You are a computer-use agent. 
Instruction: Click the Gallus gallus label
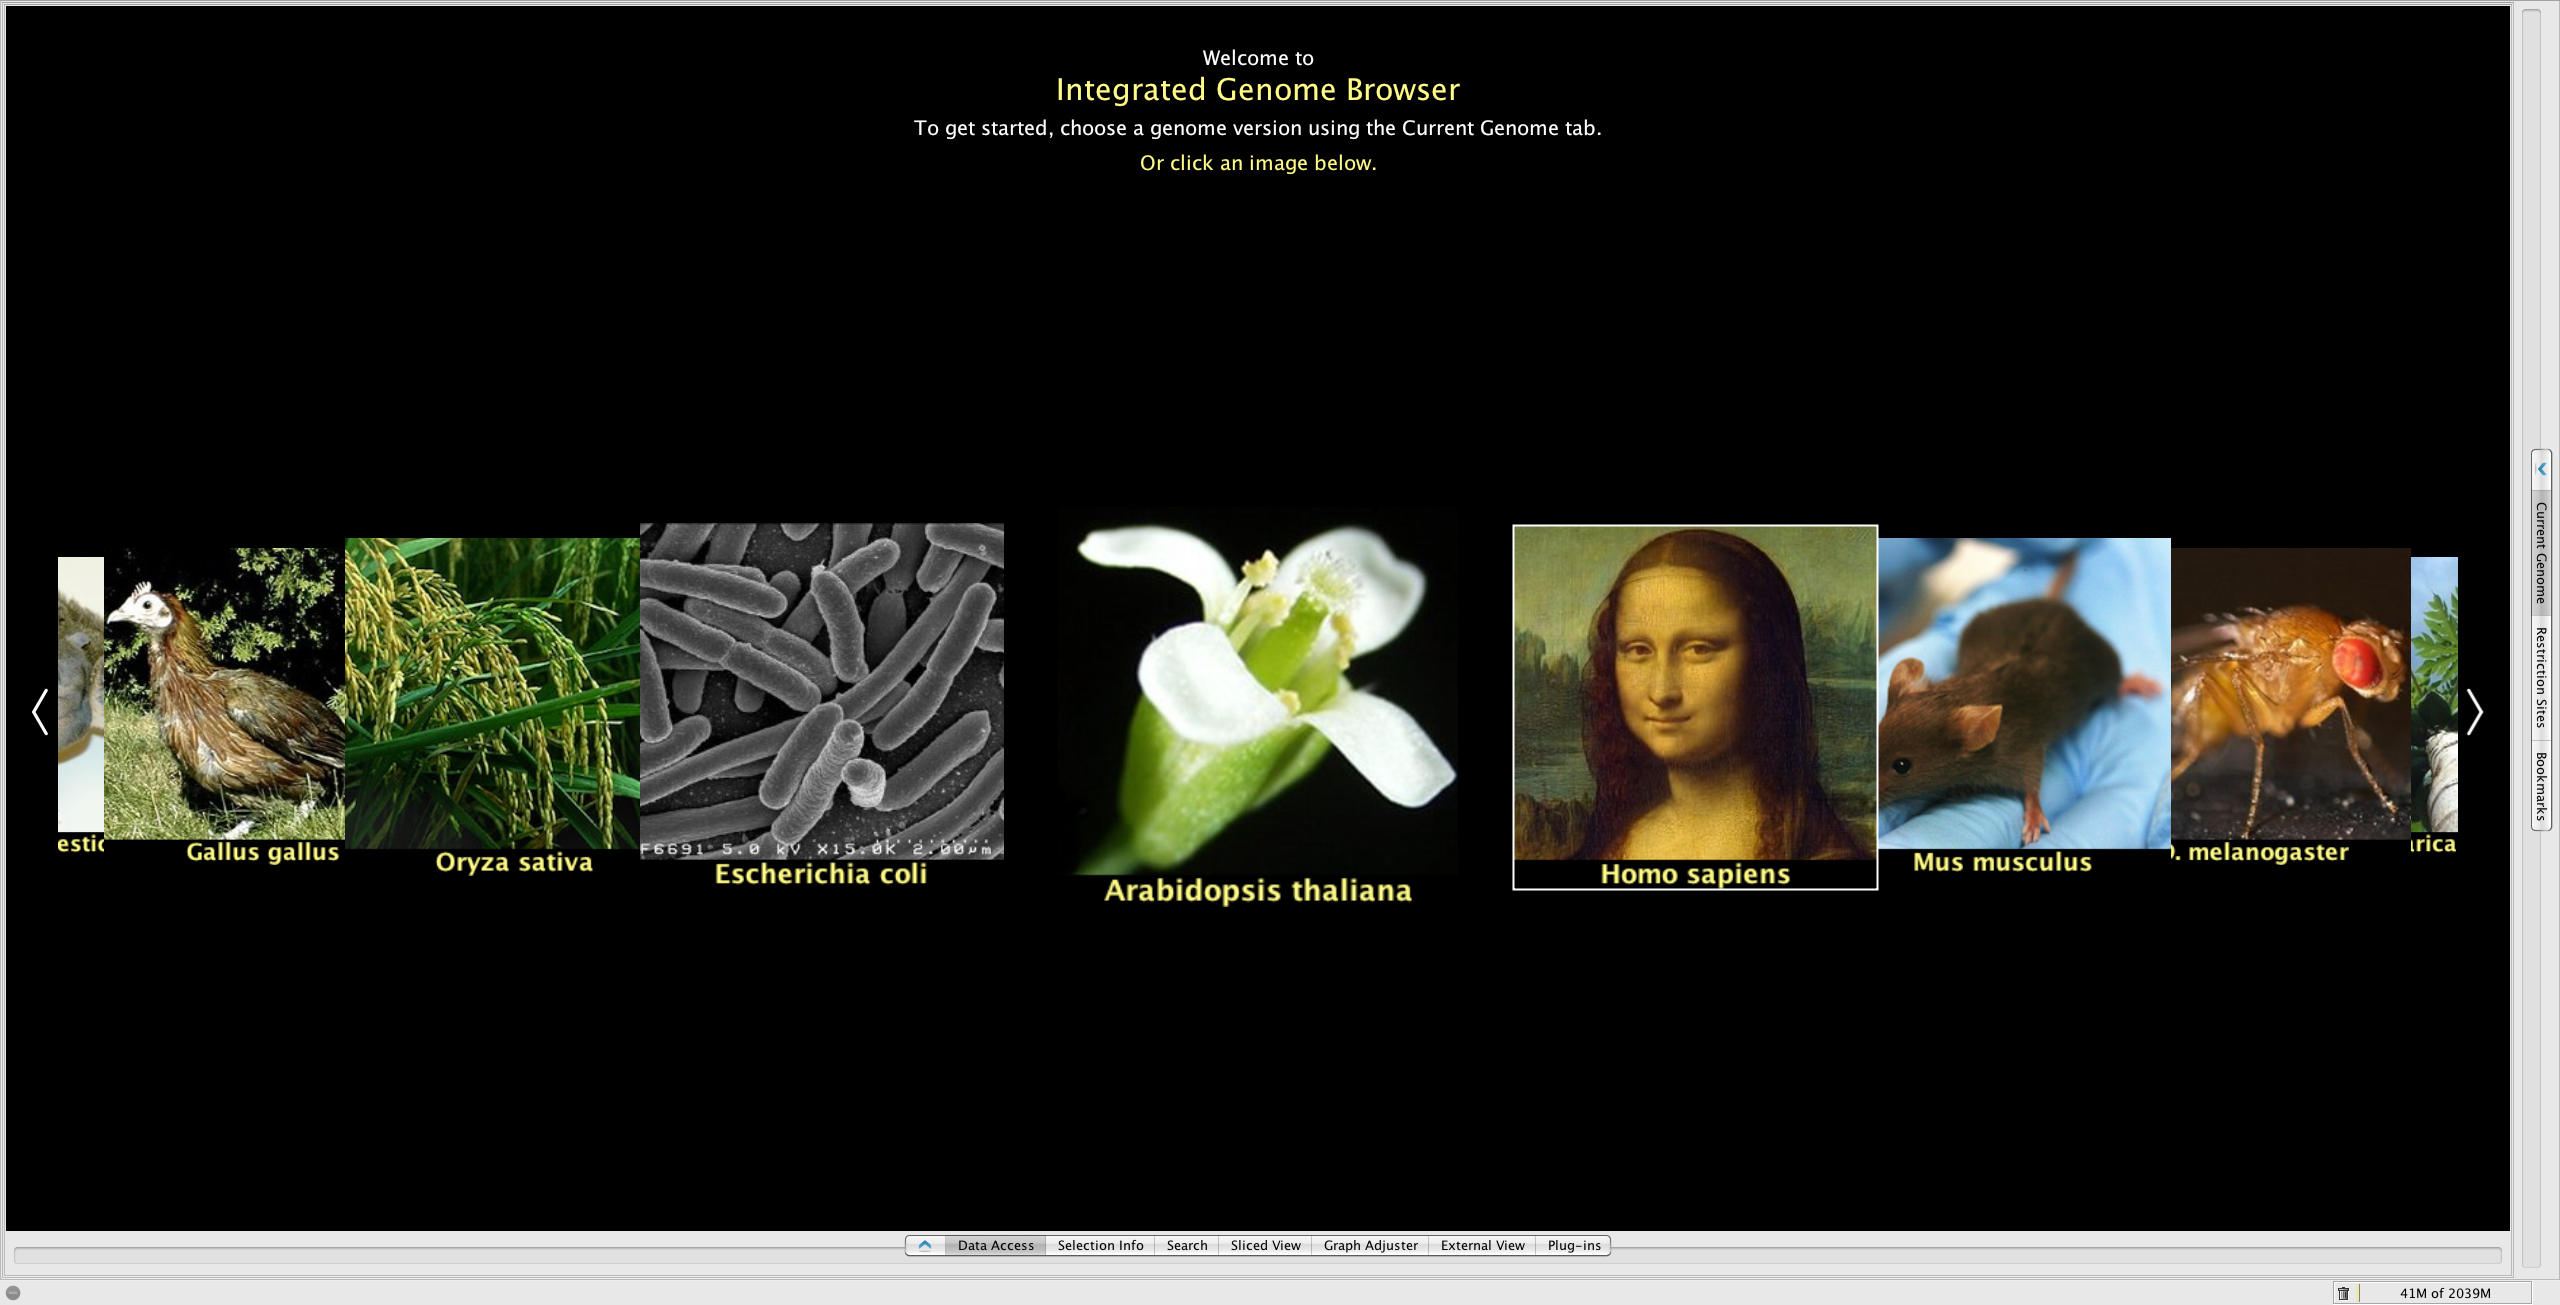coord(263,852)
